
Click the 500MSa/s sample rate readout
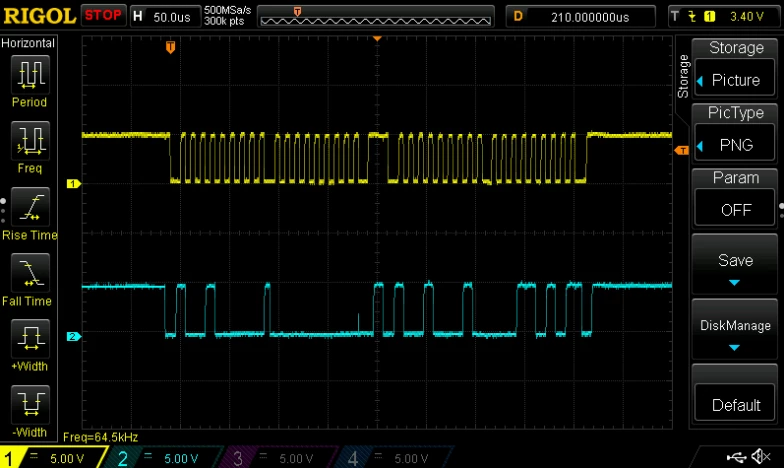click(228, 10)
